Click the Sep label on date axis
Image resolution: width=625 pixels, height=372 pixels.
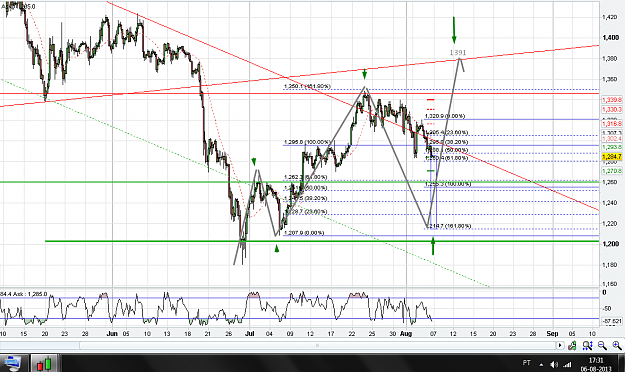(x=552, y=333)
